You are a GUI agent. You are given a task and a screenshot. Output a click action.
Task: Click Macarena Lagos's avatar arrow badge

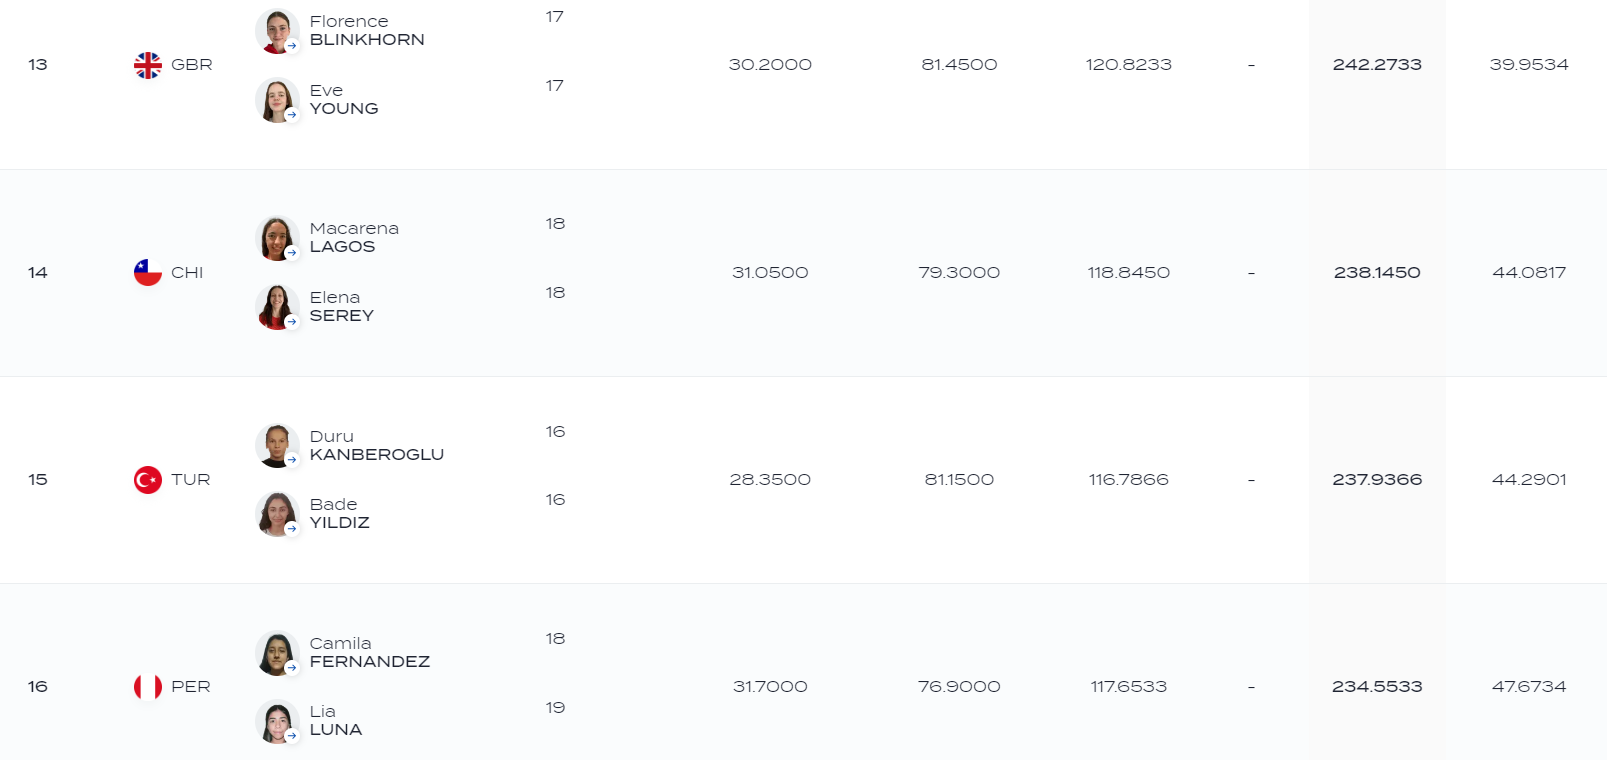(292, 253)
